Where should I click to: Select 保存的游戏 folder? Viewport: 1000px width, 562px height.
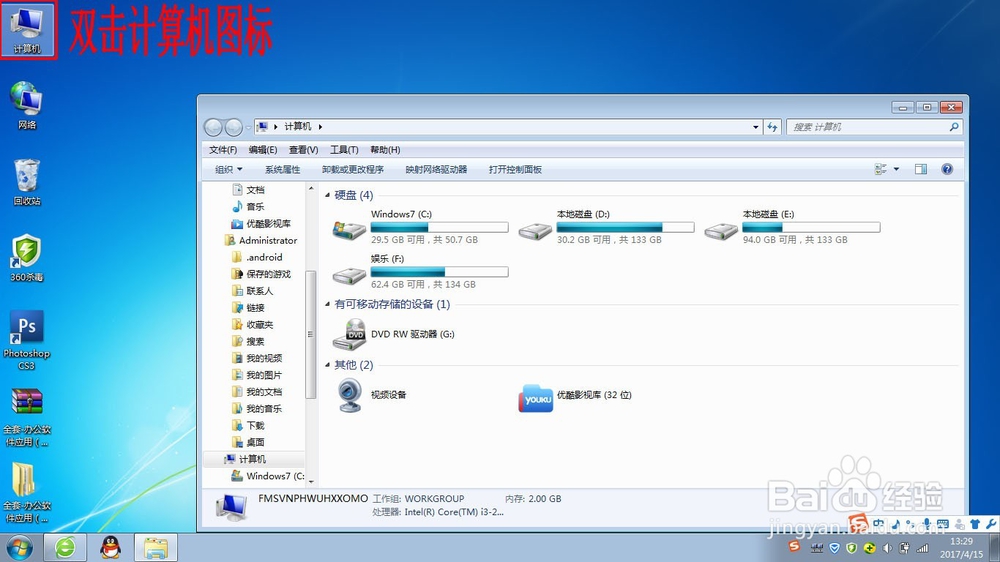[261, 274]
